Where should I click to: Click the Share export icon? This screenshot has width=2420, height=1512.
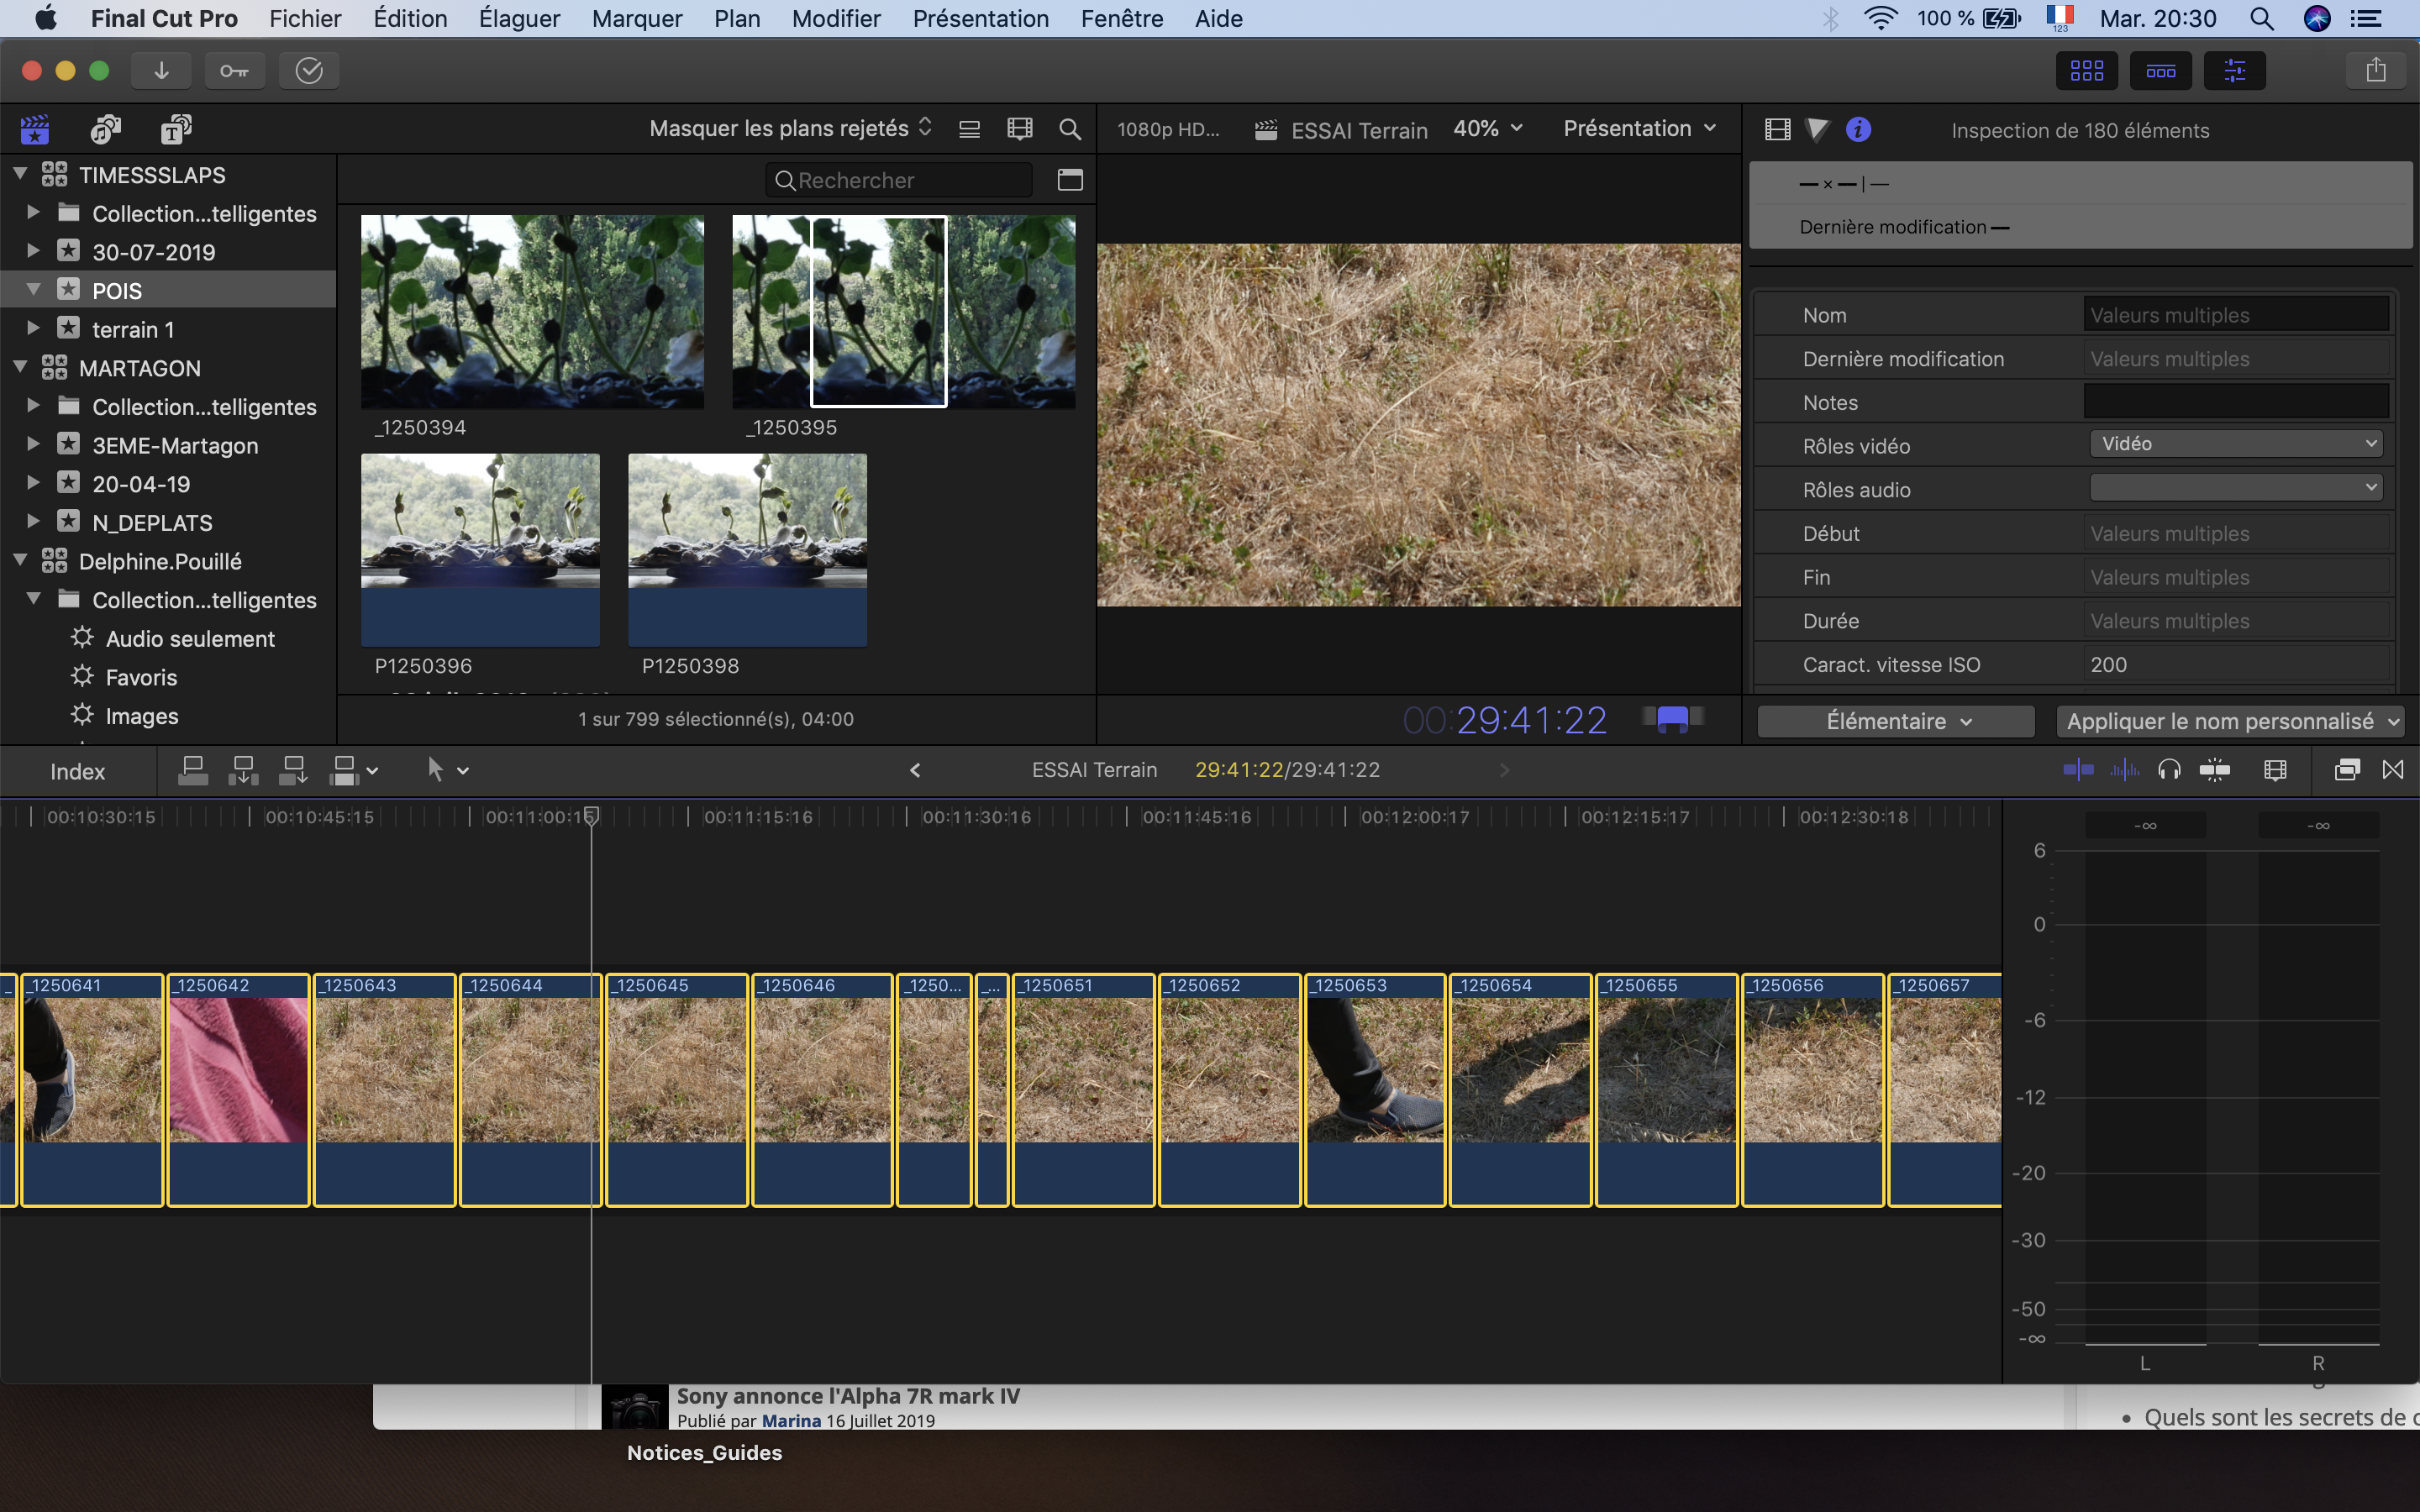[x=2376, y=71]
